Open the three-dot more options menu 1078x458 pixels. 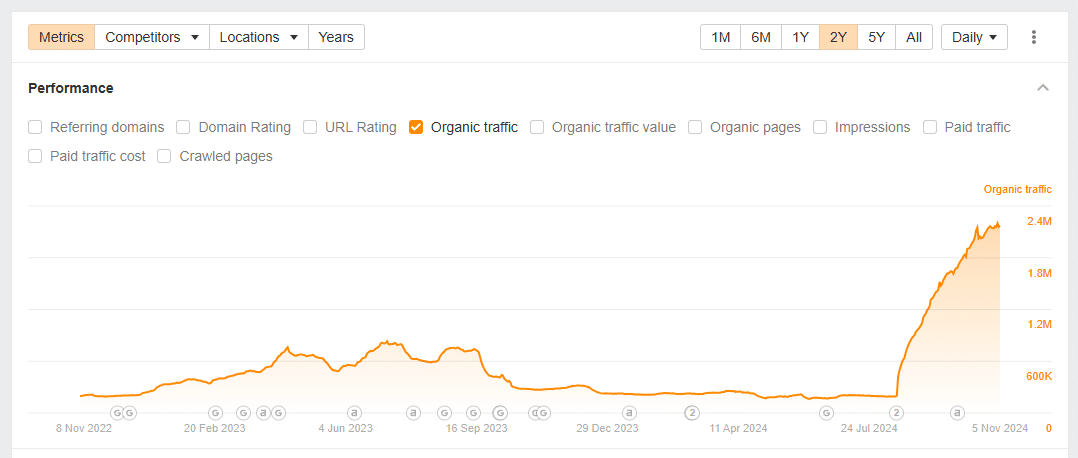tap(1034, 37)
